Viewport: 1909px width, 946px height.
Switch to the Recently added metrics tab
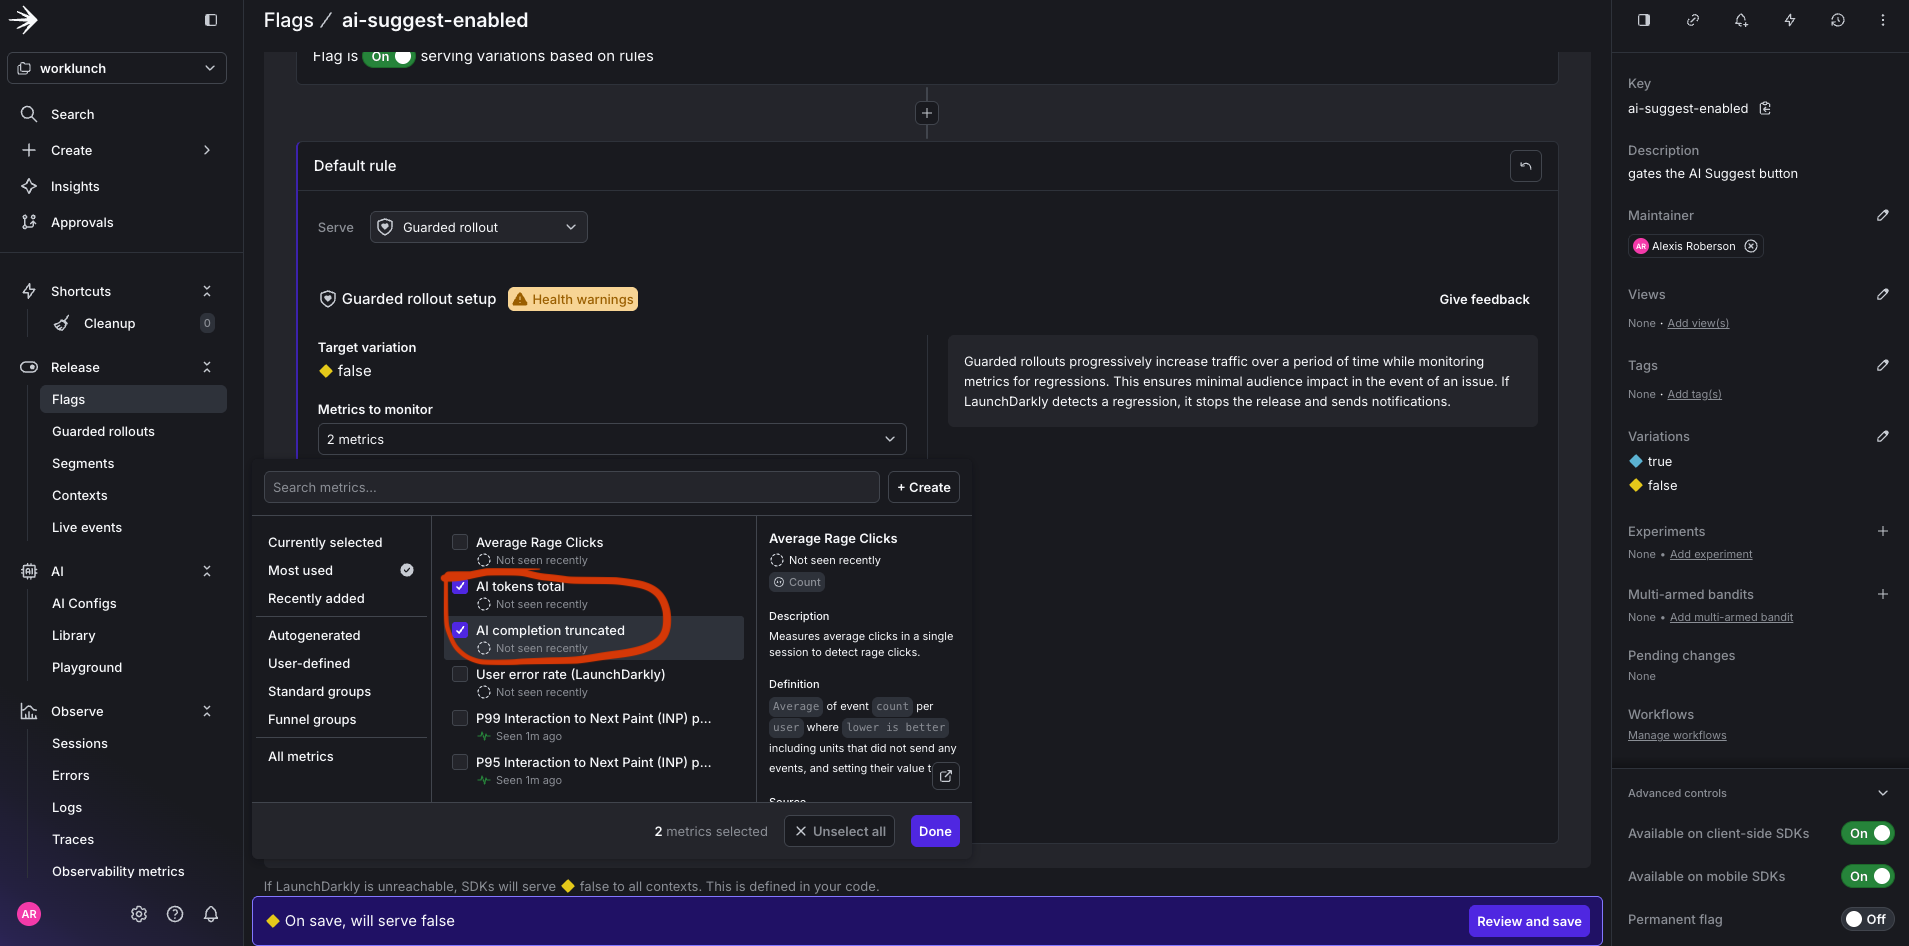(x=317, y=598)
